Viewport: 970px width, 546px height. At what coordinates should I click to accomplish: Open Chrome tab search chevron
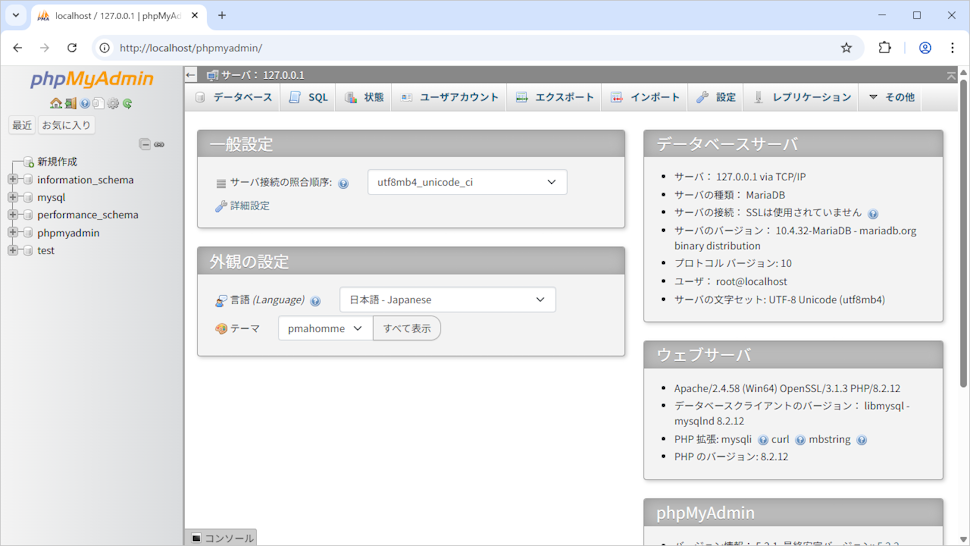[x=15, y=15]
